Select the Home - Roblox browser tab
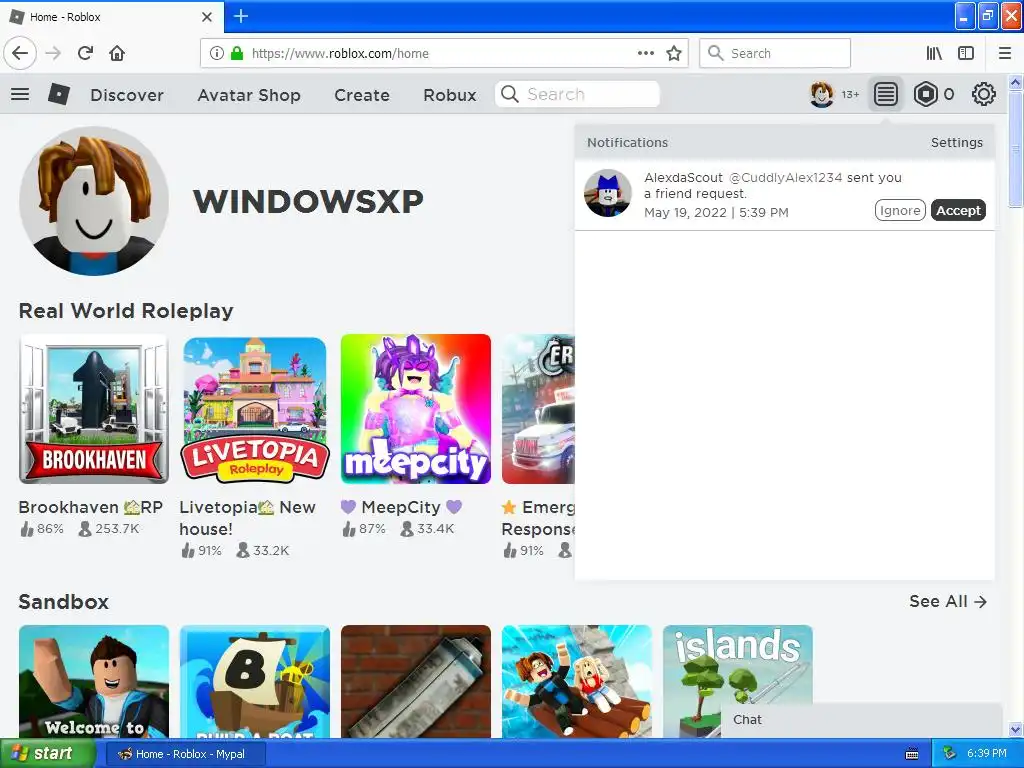The width and height of the screenshot is (1024, 768). point(112,17)
